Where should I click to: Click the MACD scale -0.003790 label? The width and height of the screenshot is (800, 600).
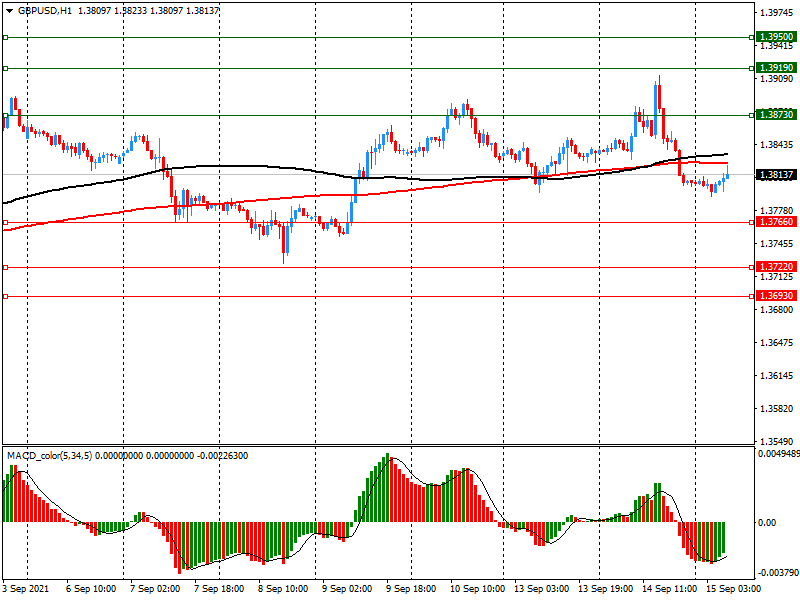pyautogui.click(x=779, y=573)
